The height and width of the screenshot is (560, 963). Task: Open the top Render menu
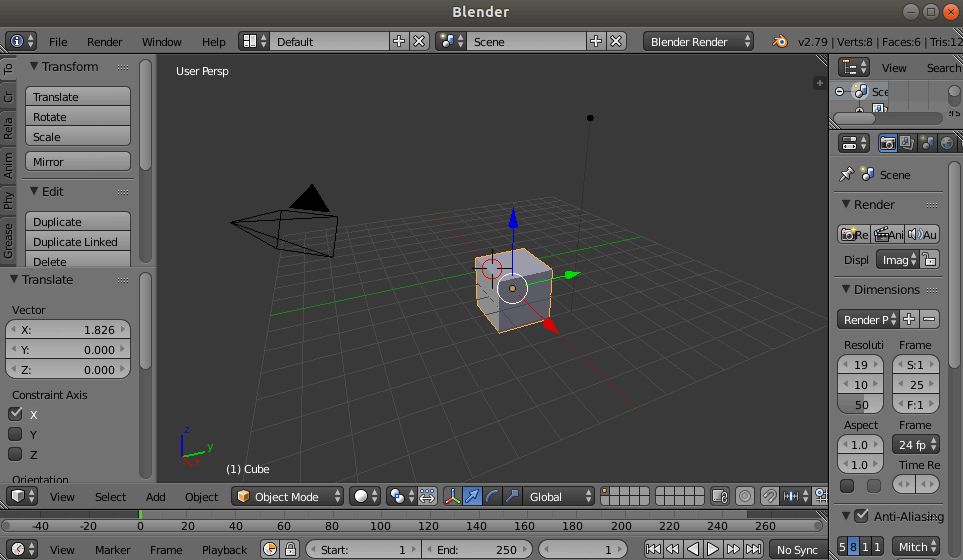(x=104, y=42)
